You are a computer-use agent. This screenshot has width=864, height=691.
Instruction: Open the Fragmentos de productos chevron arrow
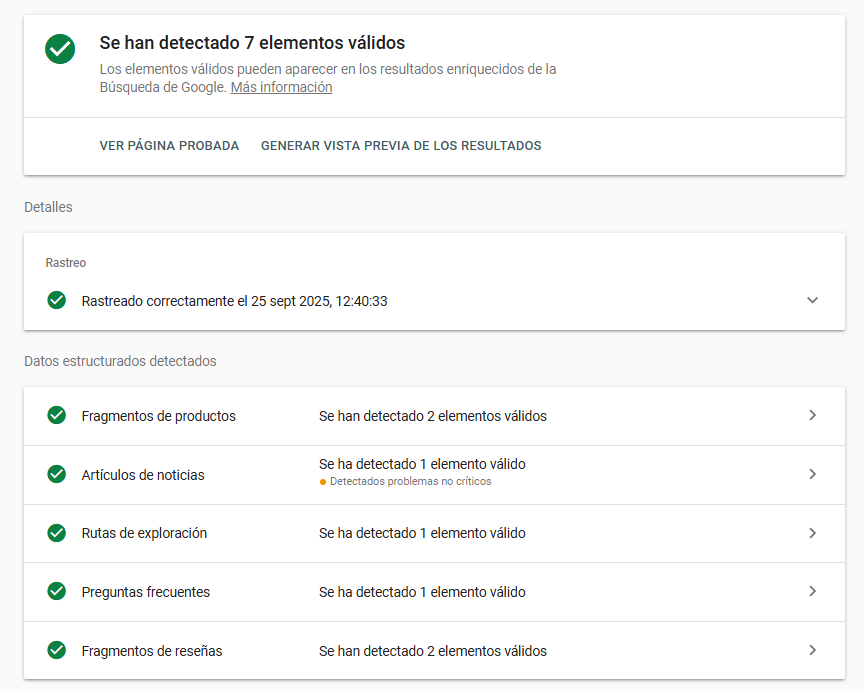[x=812, y=415]
